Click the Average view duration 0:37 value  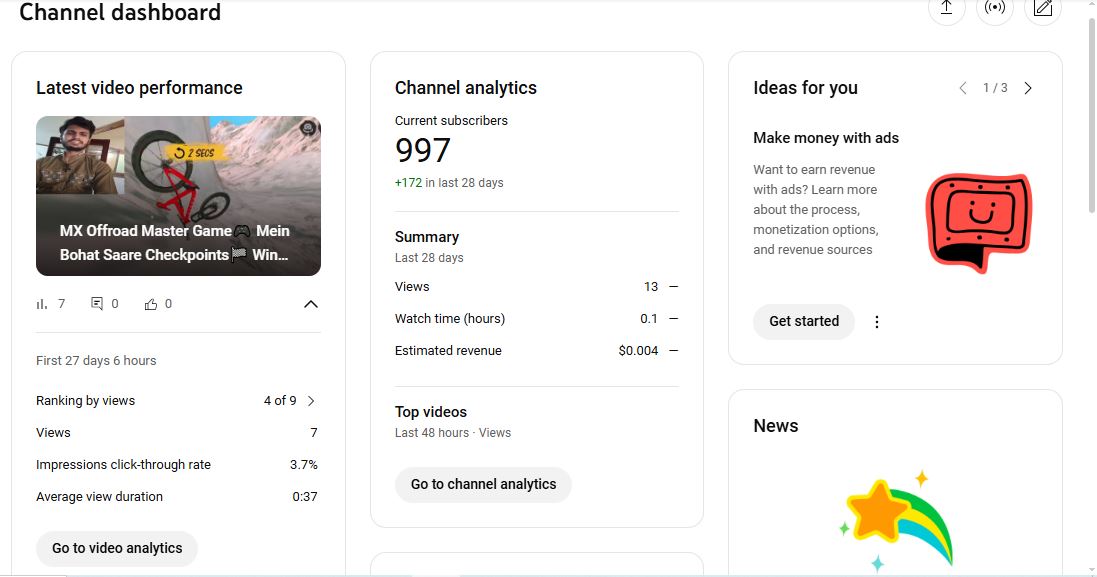(x=304, y=497)
